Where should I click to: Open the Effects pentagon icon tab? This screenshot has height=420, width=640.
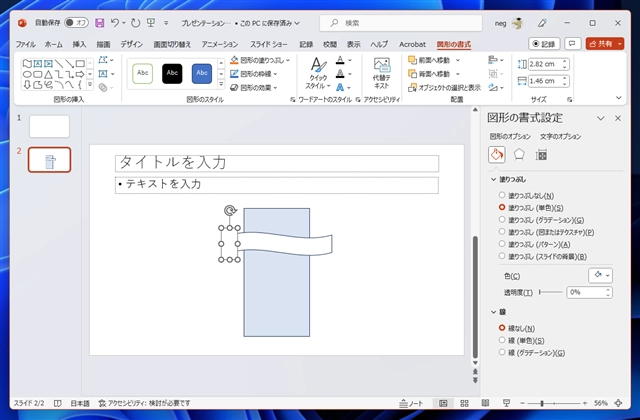(x=519, y=155)
